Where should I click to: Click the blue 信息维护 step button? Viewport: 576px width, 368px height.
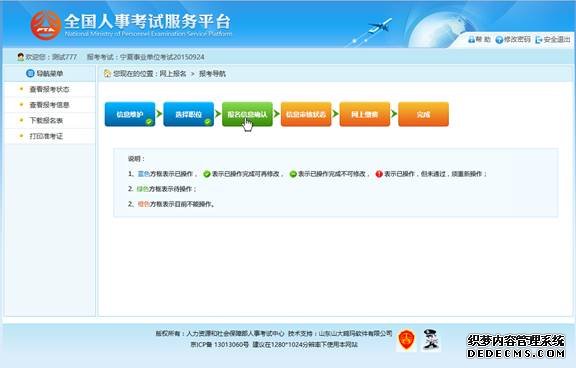pos(130,114)
